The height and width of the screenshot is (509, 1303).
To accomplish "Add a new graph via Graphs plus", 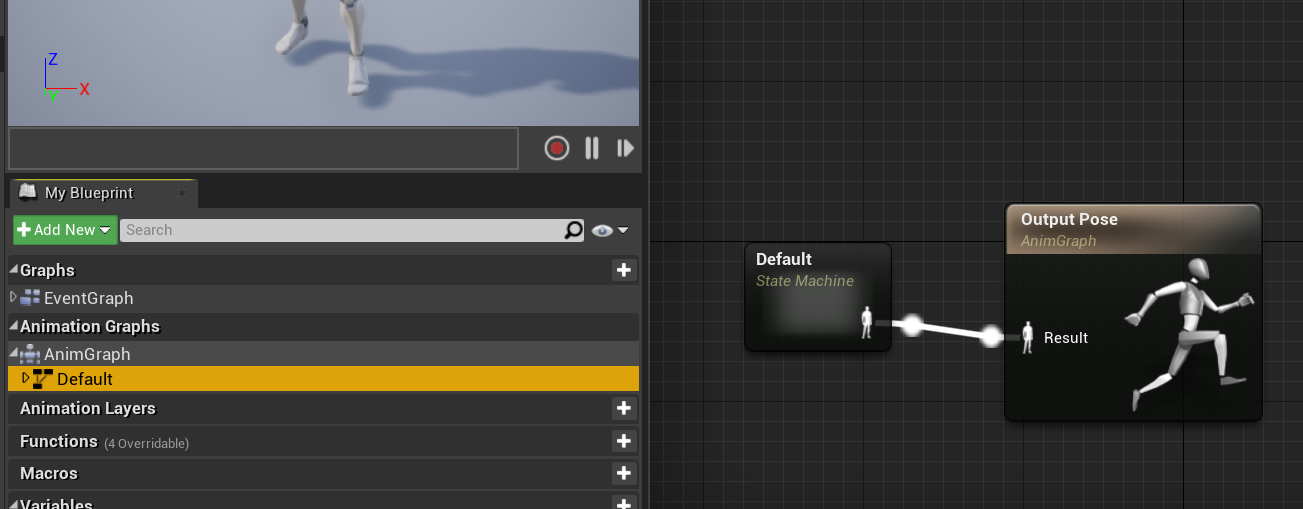I will (624, 270).
